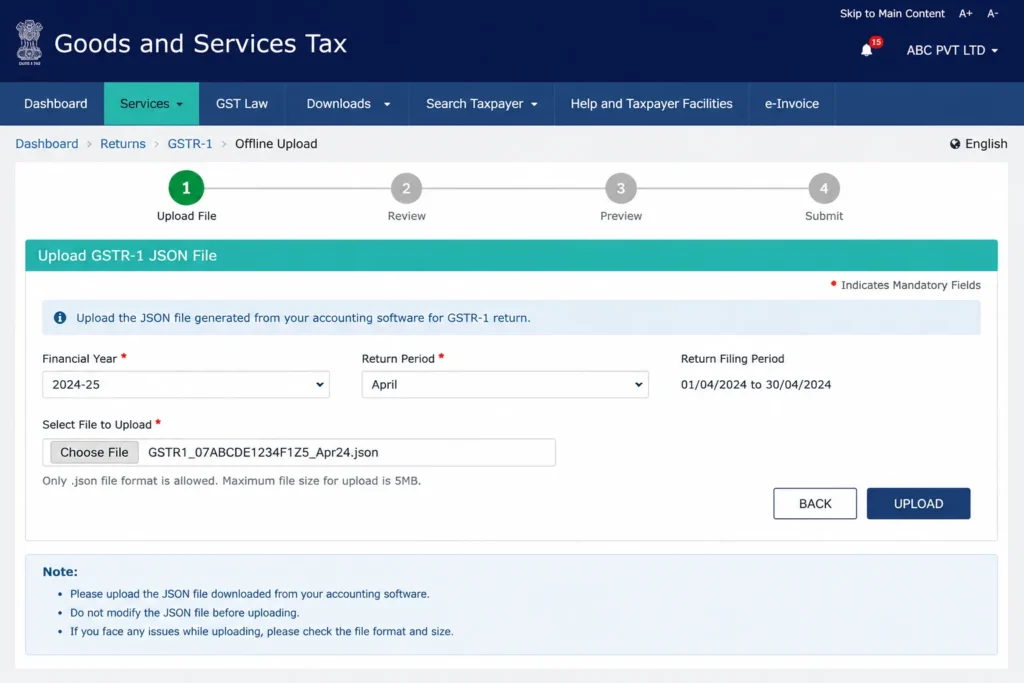Click the globe icon beside English

point(955,144)
